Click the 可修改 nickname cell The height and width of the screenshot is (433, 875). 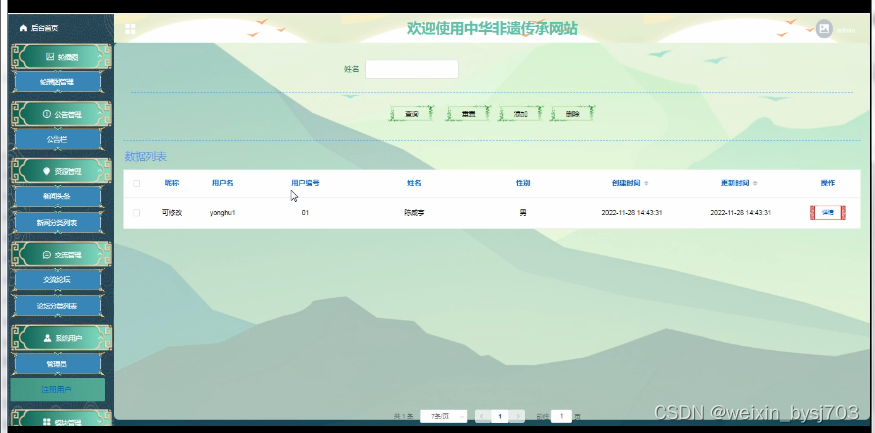[172, 213]
